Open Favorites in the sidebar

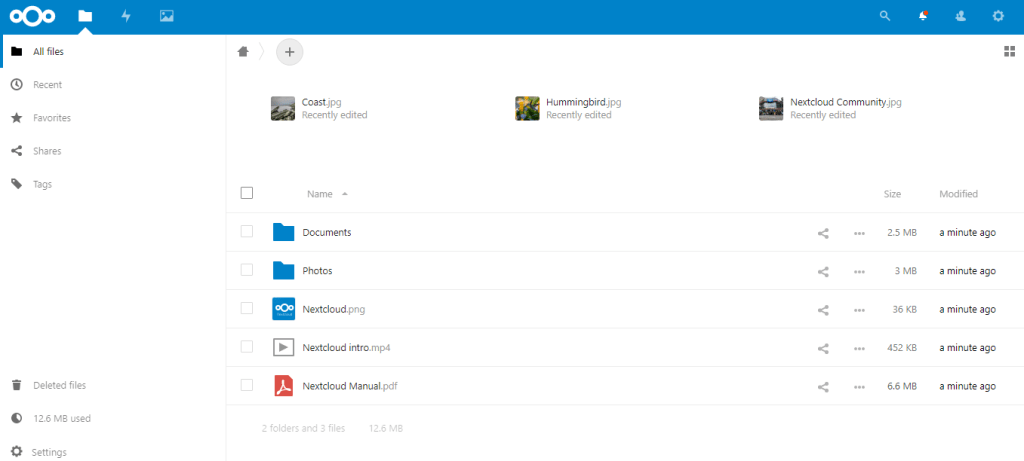click(x=51, y=118)
